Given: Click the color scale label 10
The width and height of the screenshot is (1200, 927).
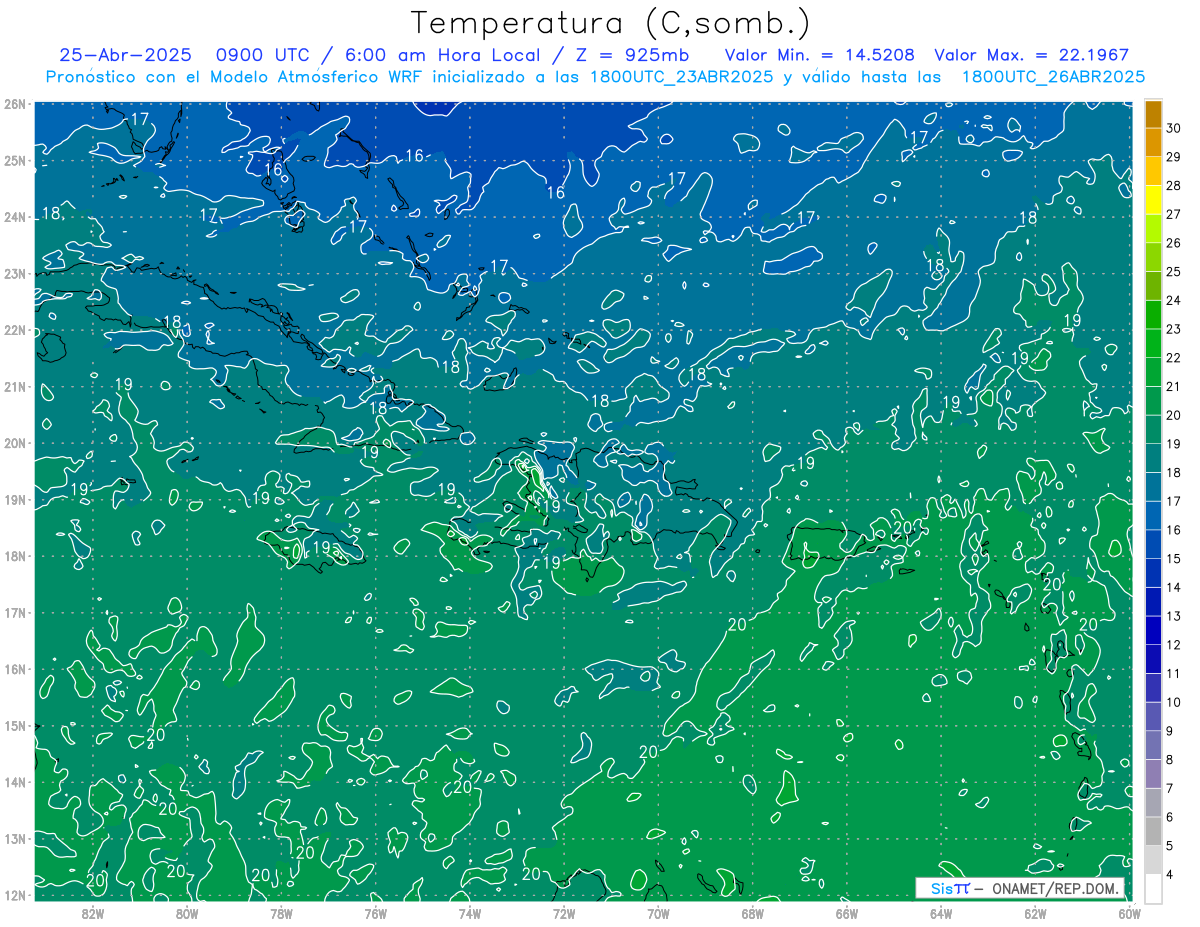Looking at the screenshot, I should 1173,702.
